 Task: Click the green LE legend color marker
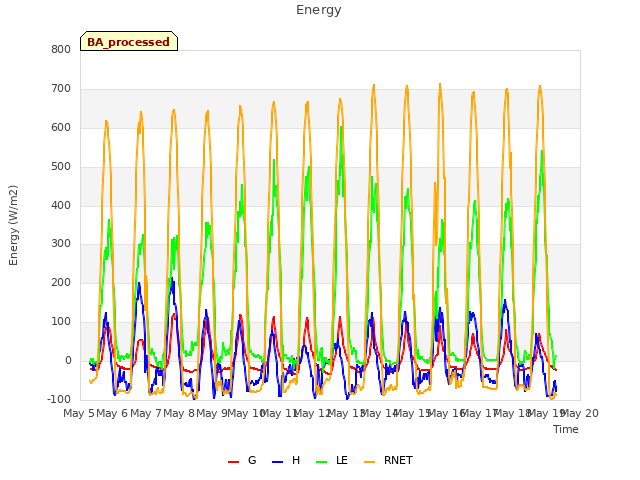322,462
